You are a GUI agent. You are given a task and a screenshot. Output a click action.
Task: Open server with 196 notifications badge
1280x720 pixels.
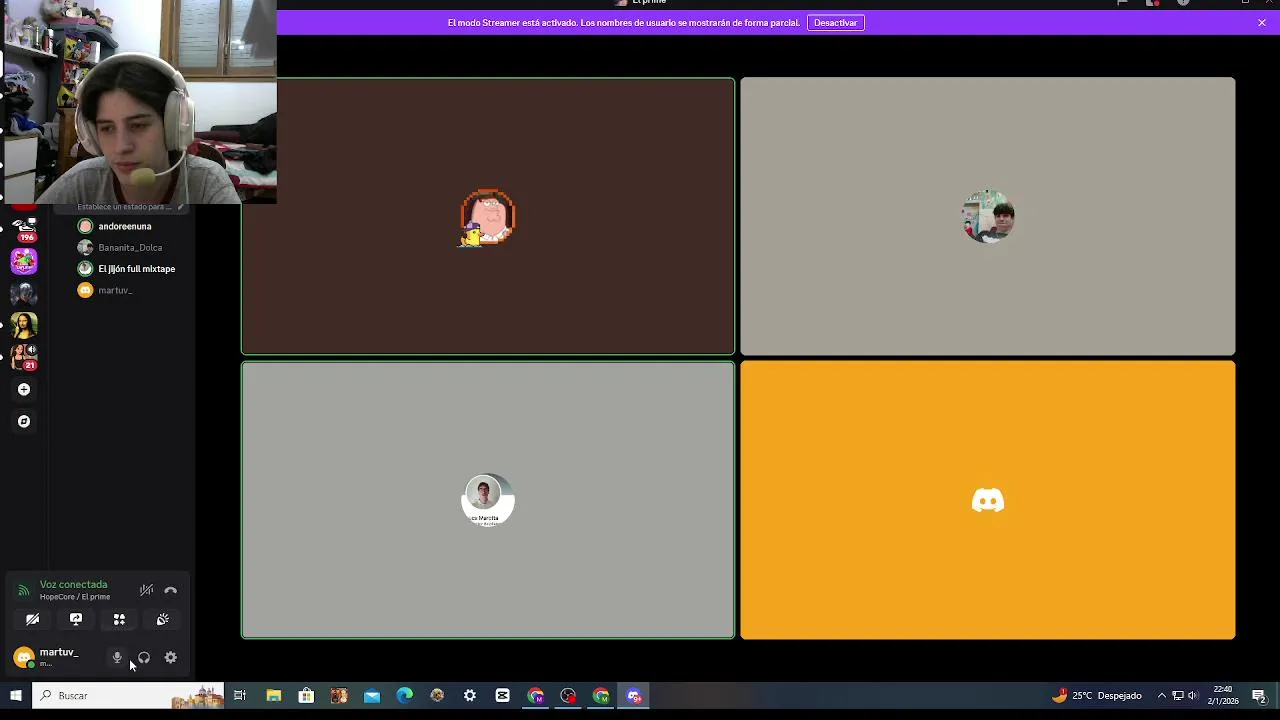[24, 229]
